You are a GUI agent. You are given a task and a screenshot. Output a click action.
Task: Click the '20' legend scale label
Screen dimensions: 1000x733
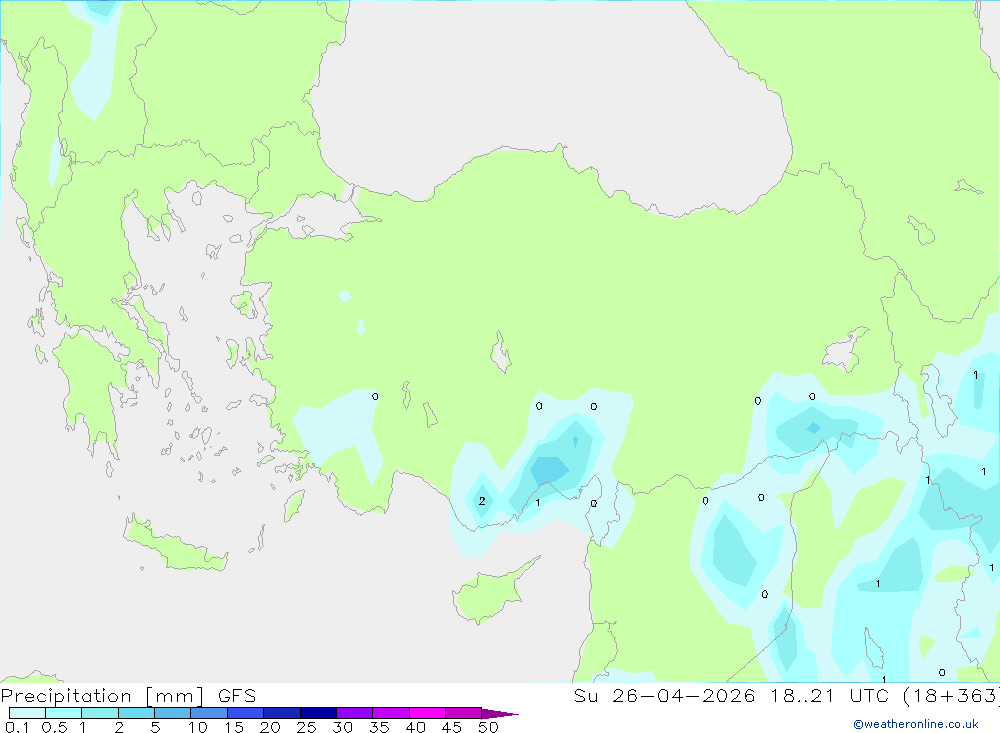coord(270,727)
